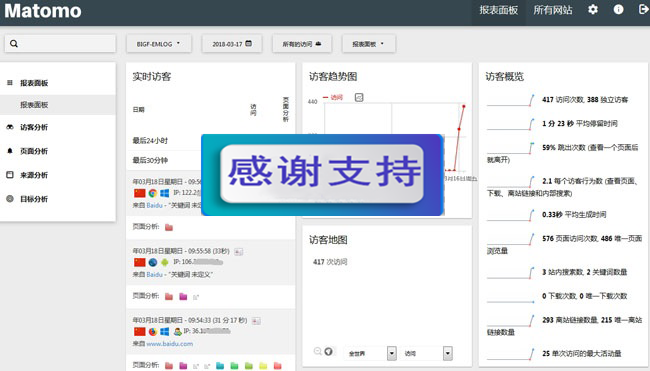Click the binoculars icon beside 访客分析
This screenshot has width=650, height=371.
[x=10, y=127]
